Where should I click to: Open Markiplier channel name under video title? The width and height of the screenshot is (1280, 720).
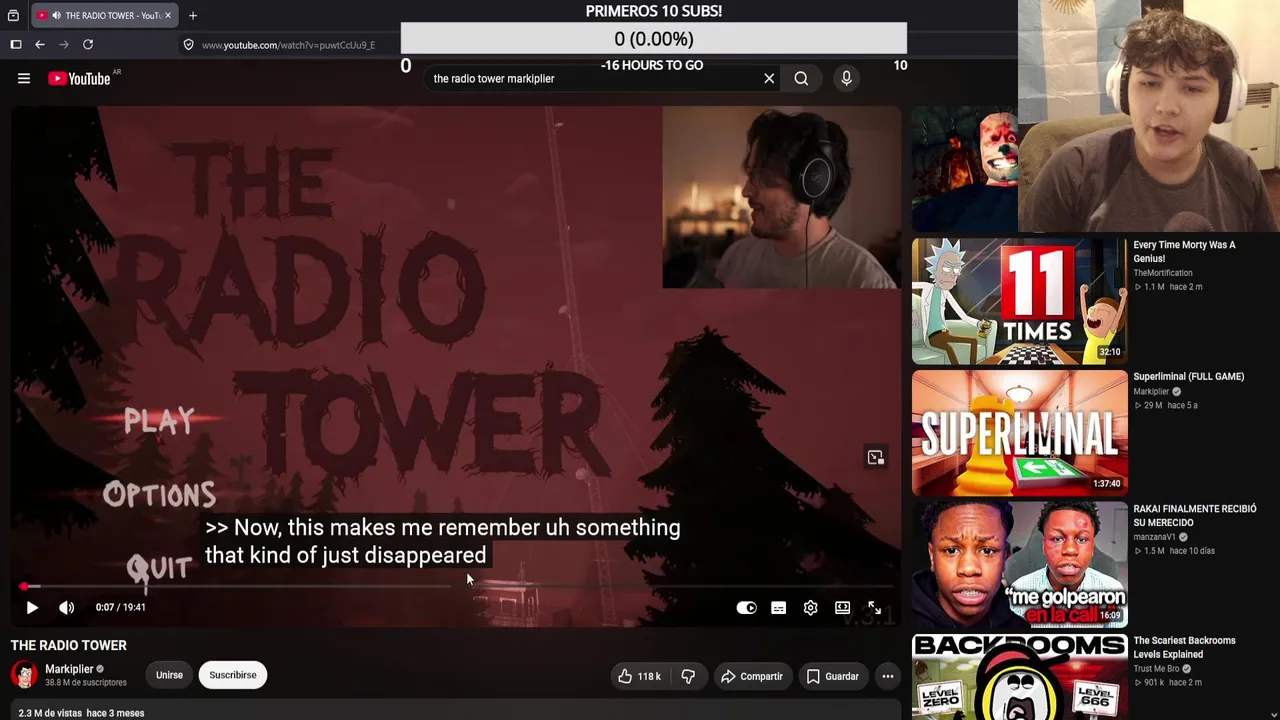pyautogui.click(x=69, y=669)
